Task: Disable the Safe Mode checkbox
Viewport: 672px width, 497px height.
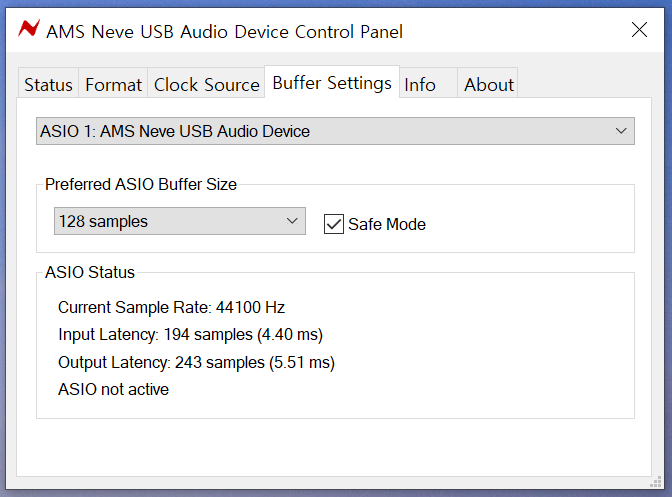Action: pyautogui.click(x=333, y=224)
